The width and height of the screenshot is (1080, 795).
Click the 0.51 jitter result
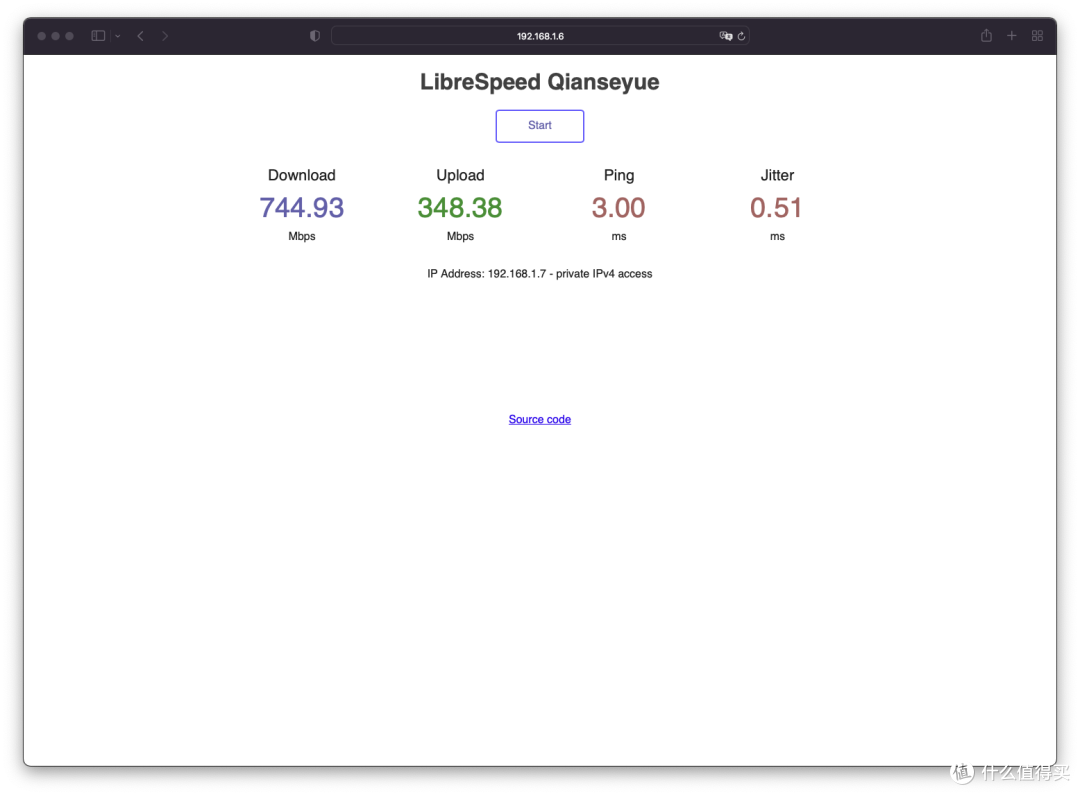(776, 208)
